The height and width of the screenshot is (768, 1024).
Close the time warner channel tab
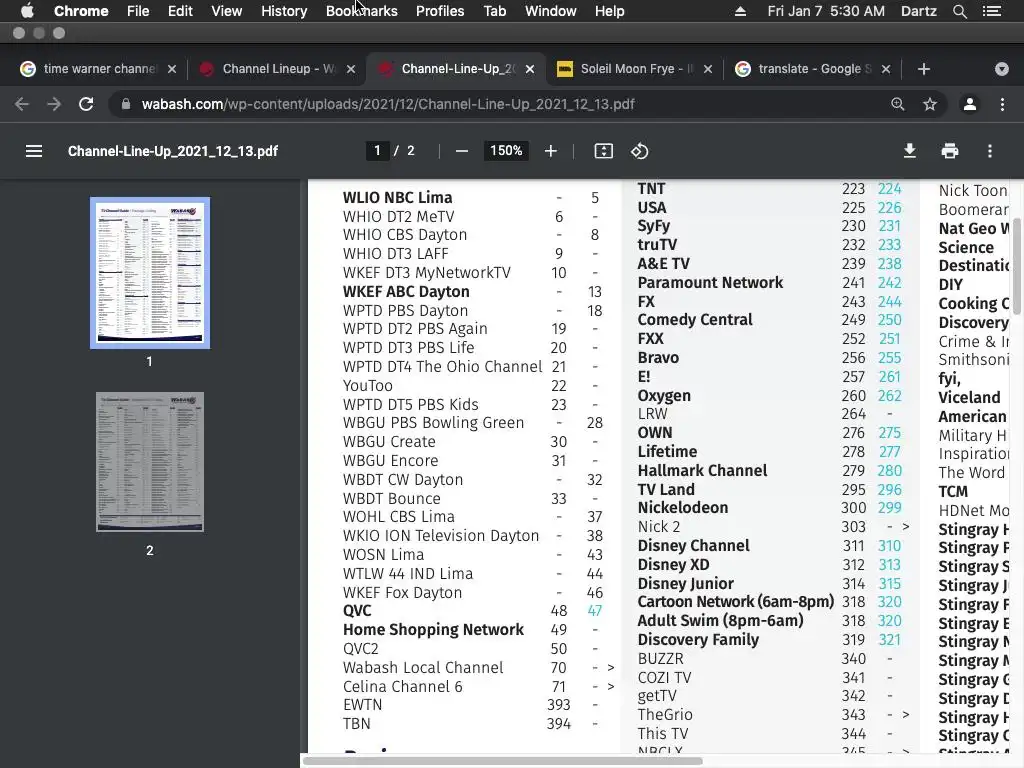pyautogui.click(x=172, y=69)
